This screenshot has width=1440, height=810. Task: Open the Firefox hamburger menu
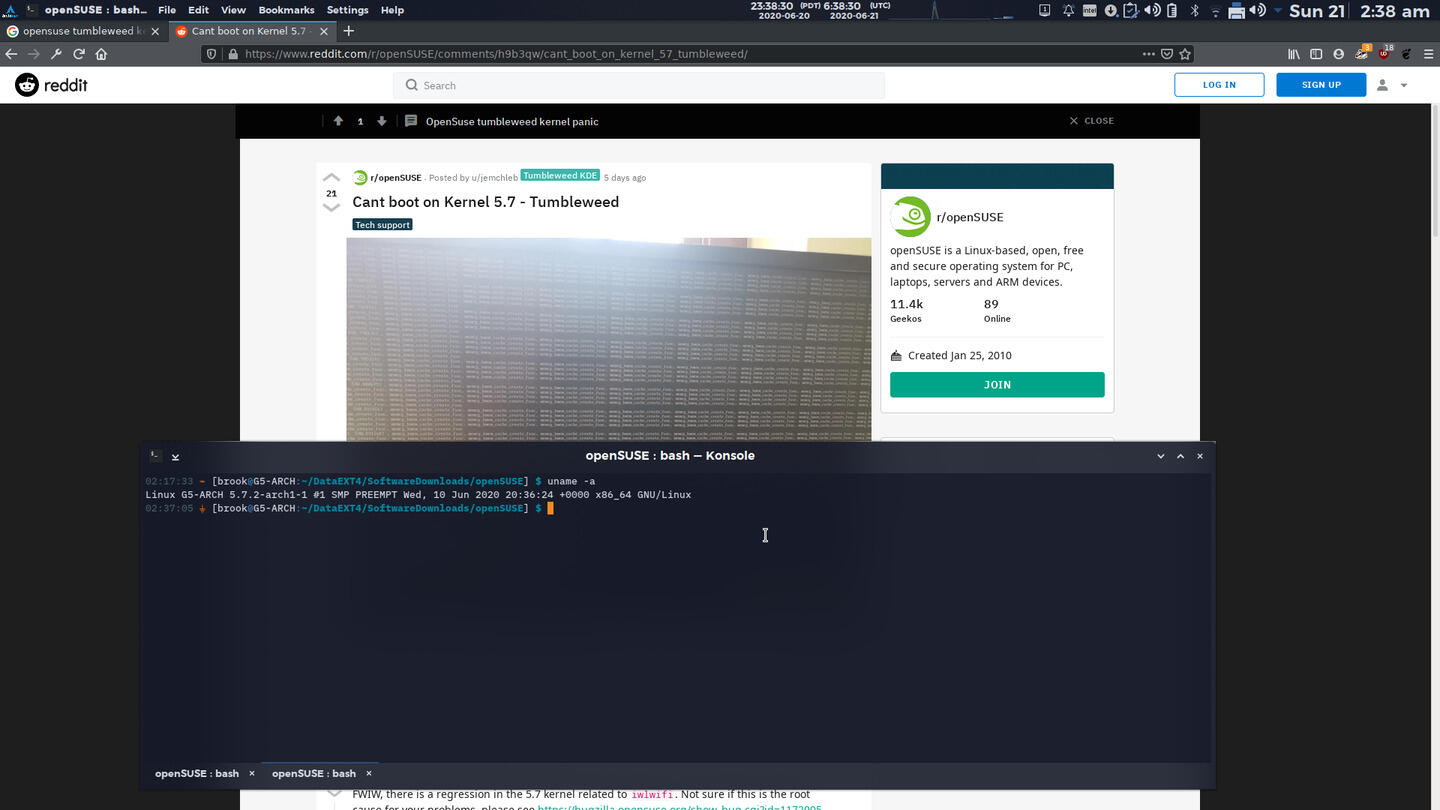point(1428,54)
